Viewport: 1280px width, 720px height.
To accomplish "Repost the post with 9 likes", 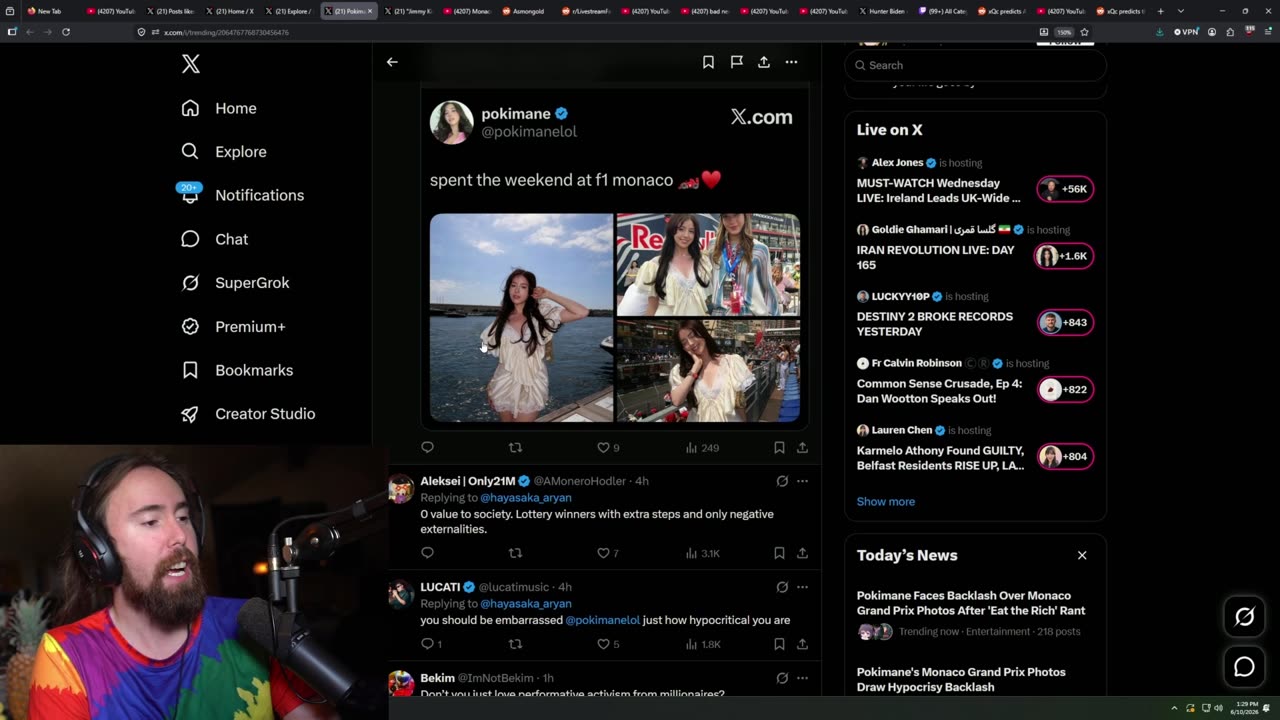I will pos(515,448).
